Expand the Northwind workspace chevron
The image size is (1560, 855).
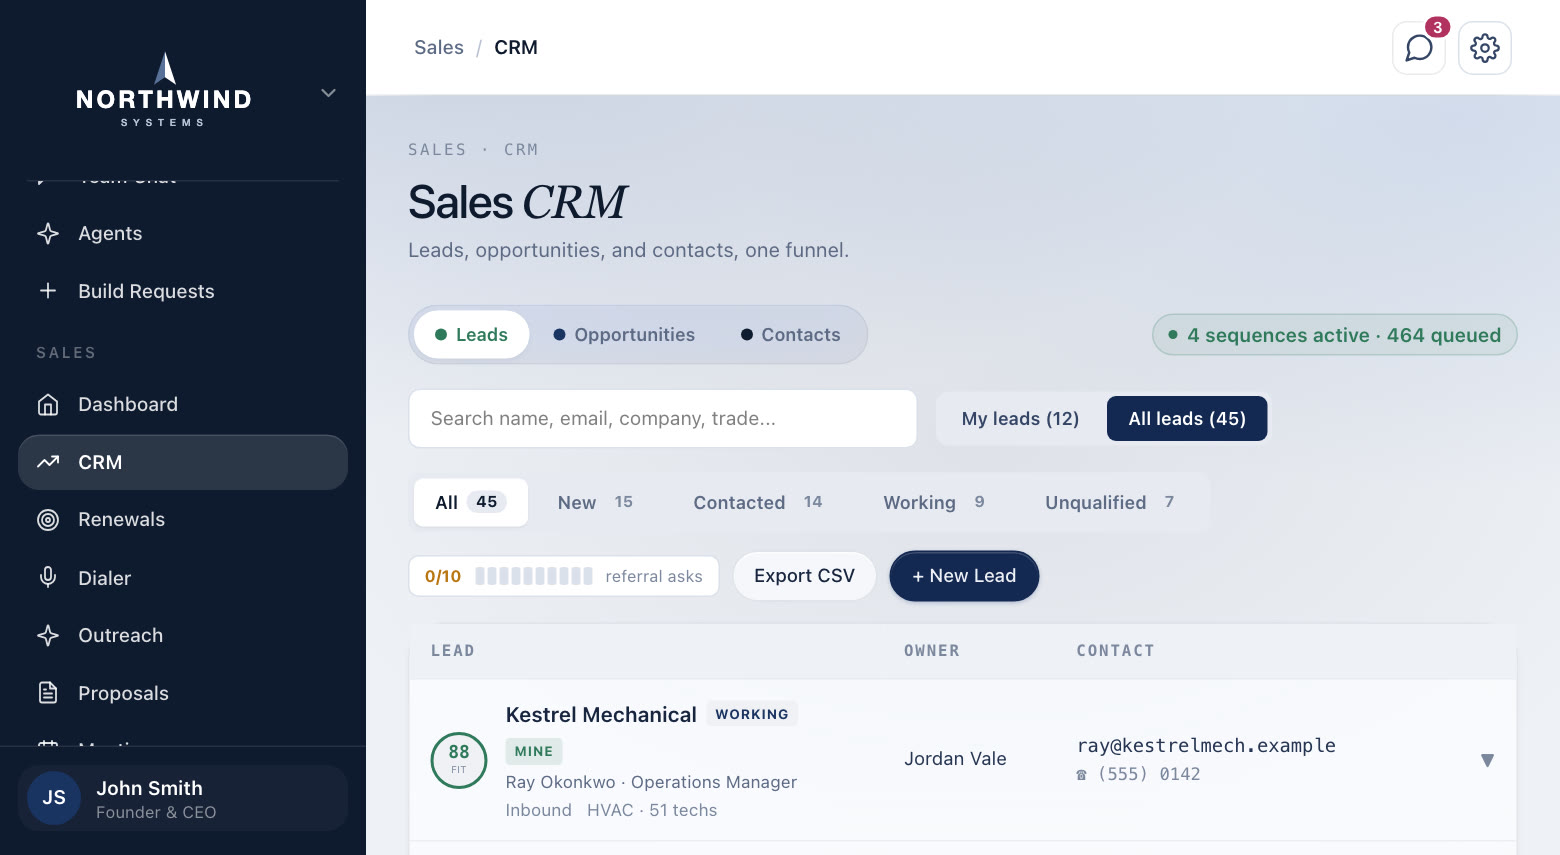coord(328,93)
